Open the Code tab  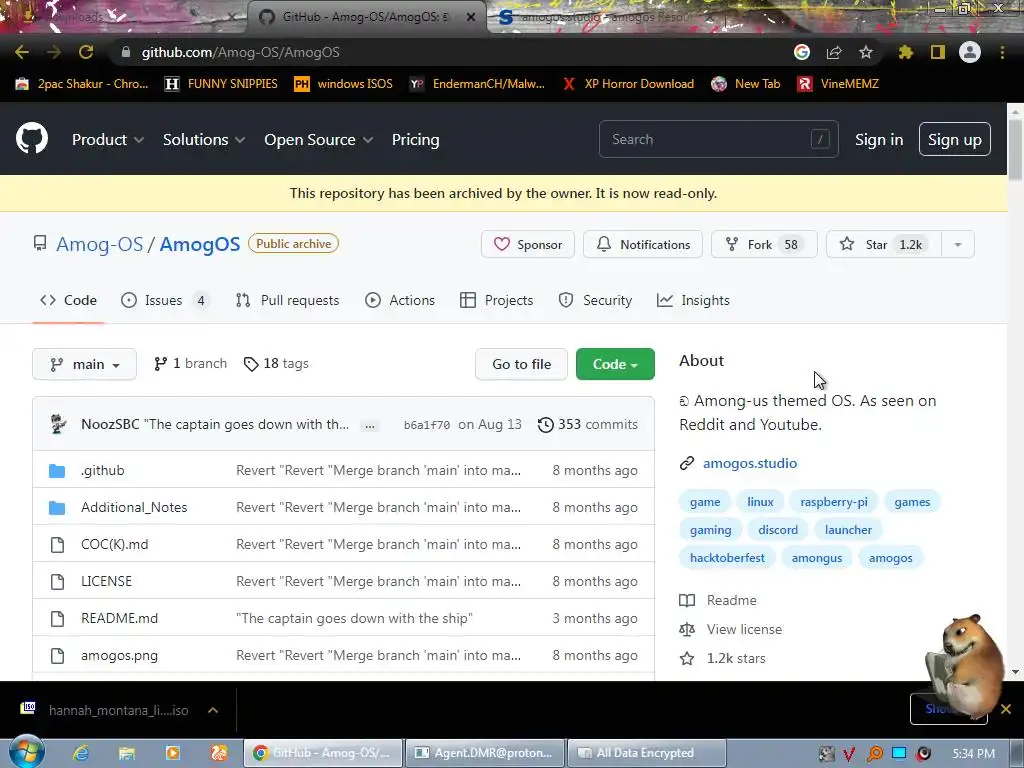(x=69, y=300)
